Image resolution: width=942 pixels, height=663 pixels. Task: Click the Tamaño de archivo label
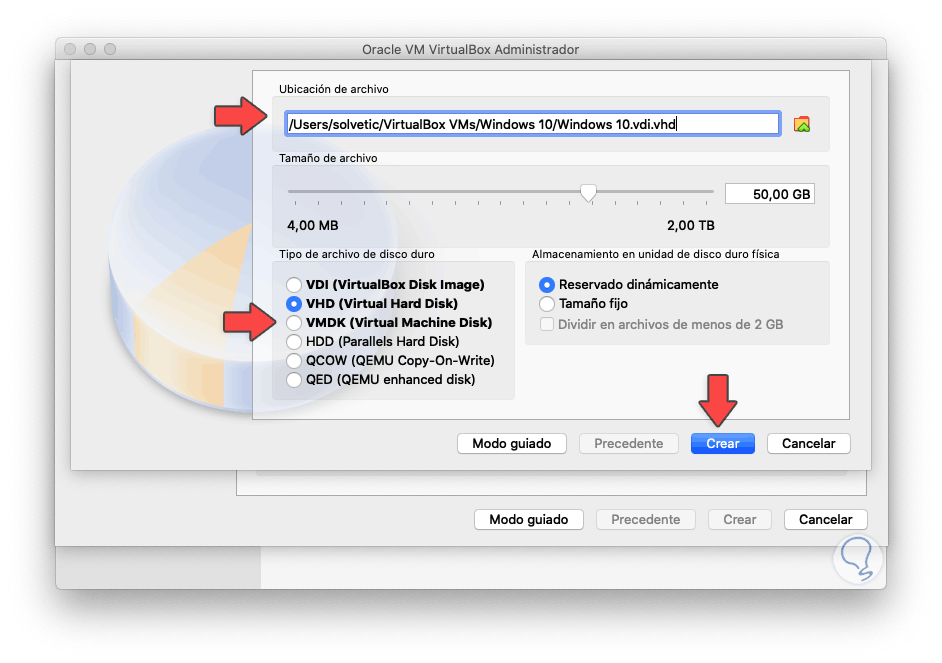tap(328, 158)
